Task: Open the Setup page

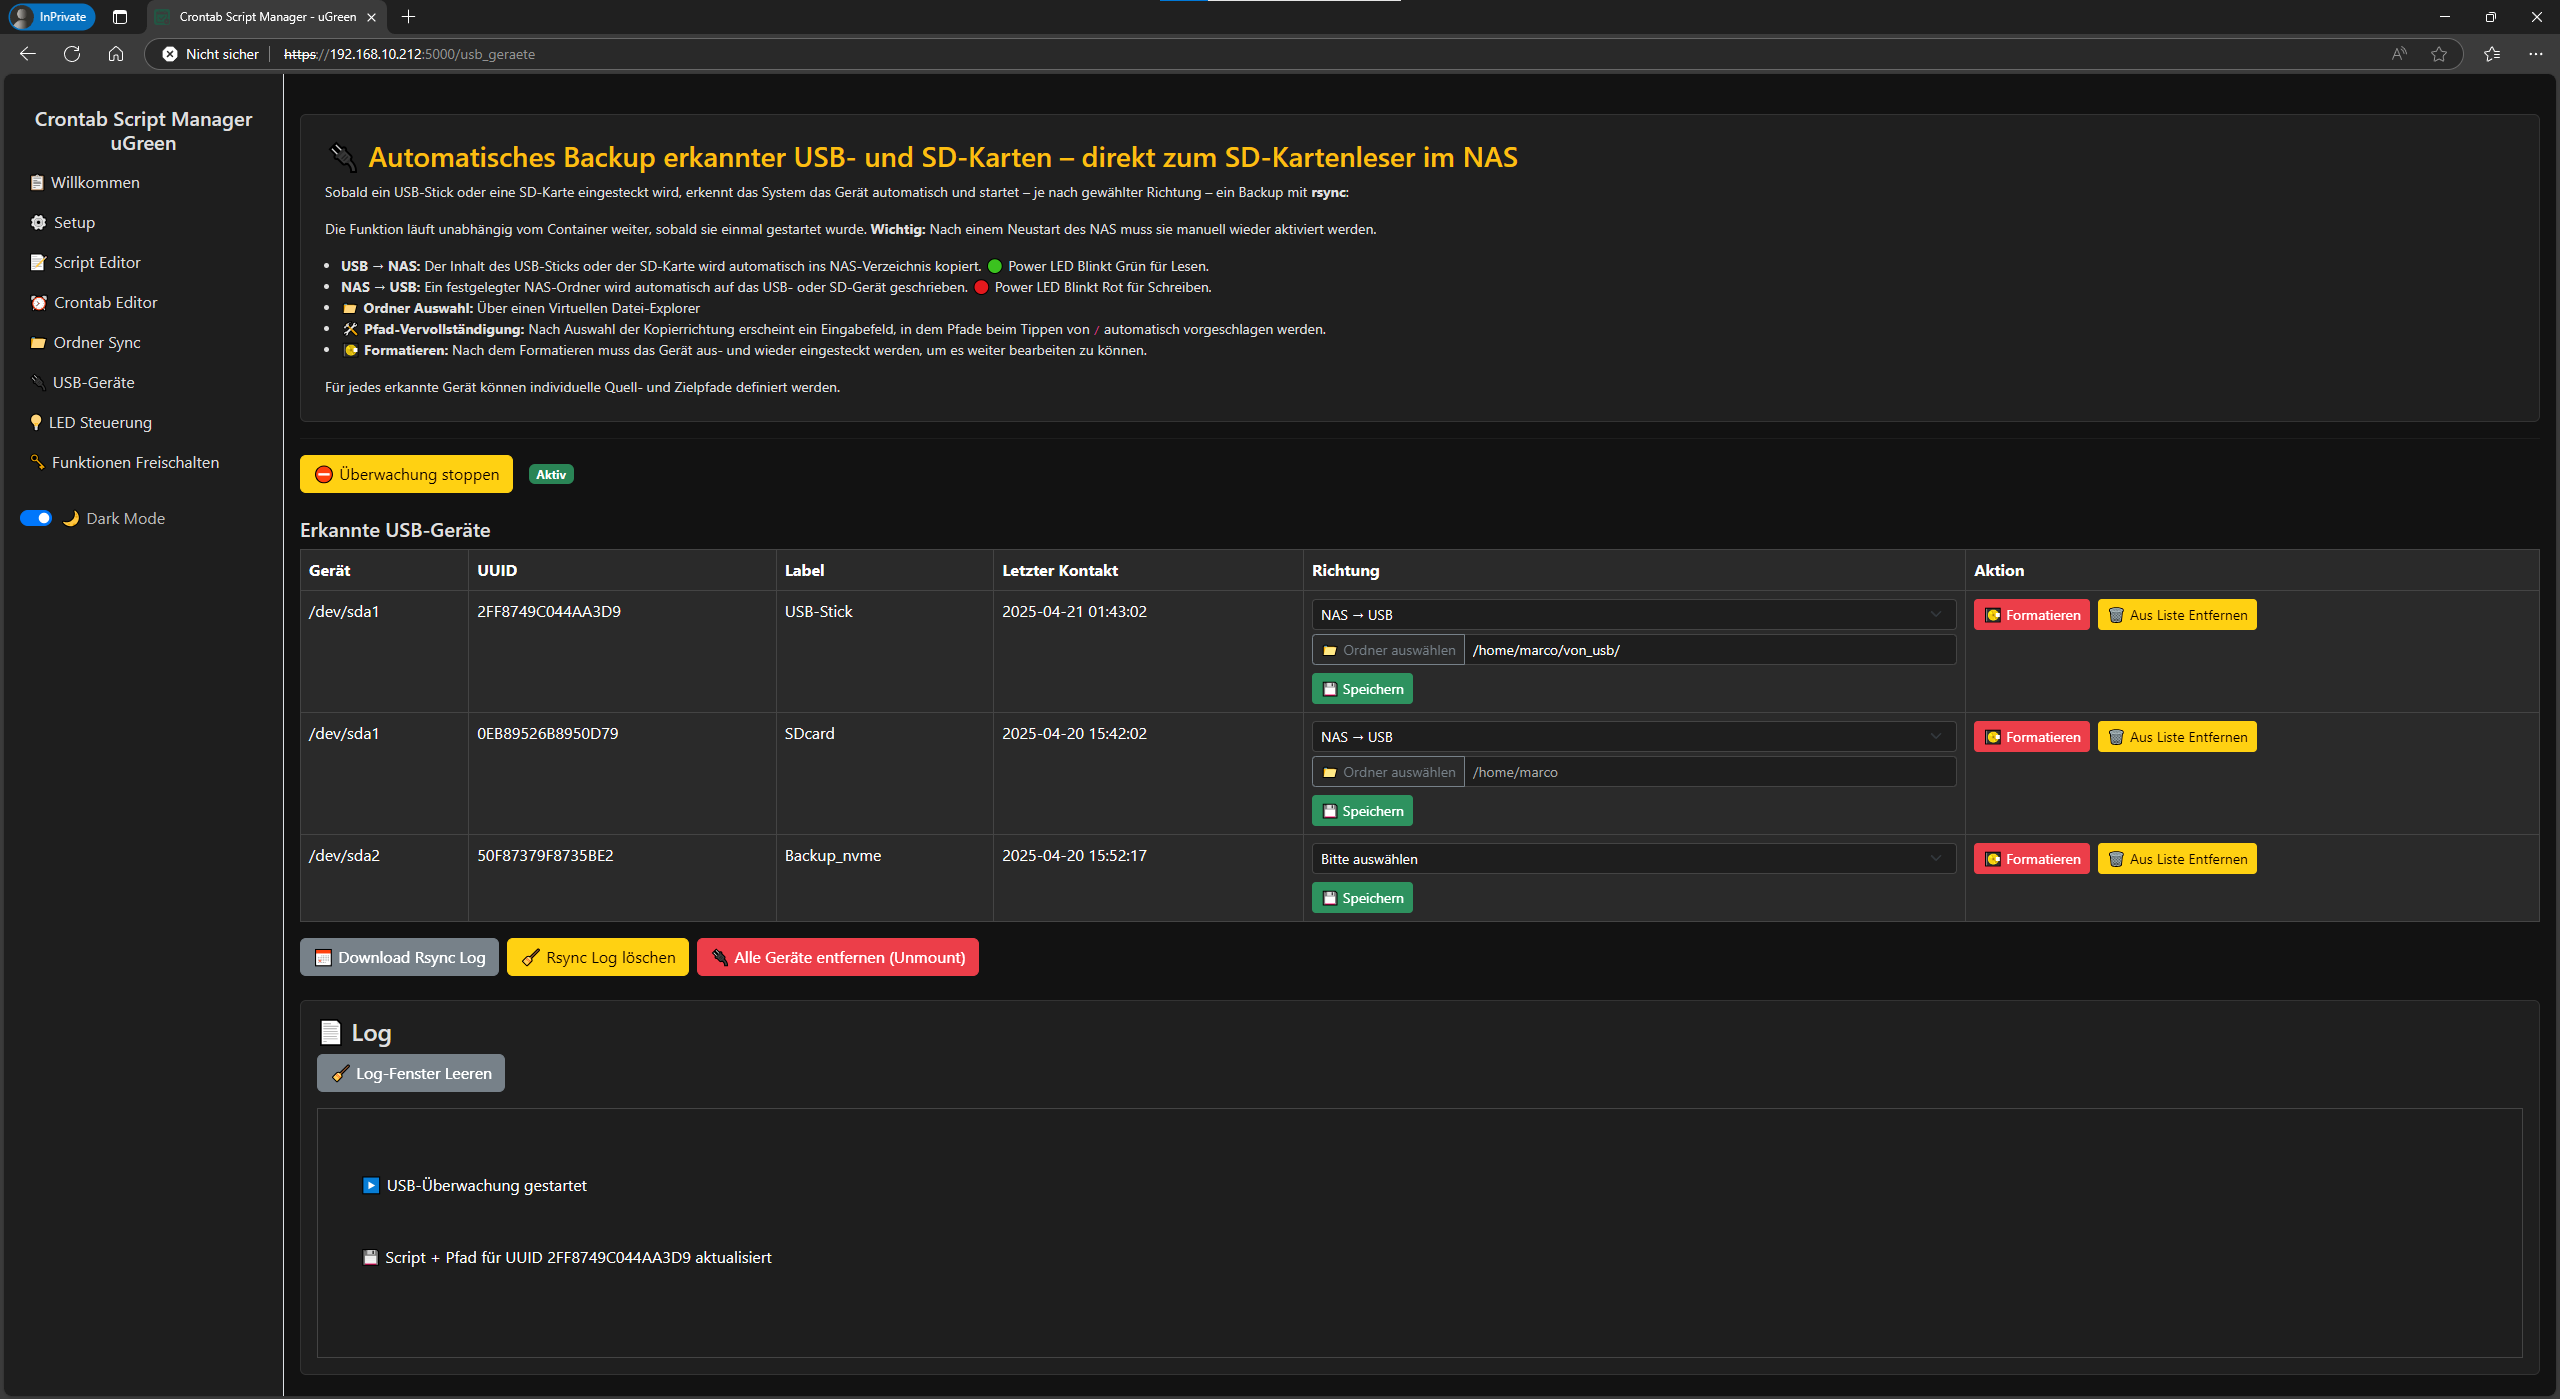Action: tap(63, 222)
